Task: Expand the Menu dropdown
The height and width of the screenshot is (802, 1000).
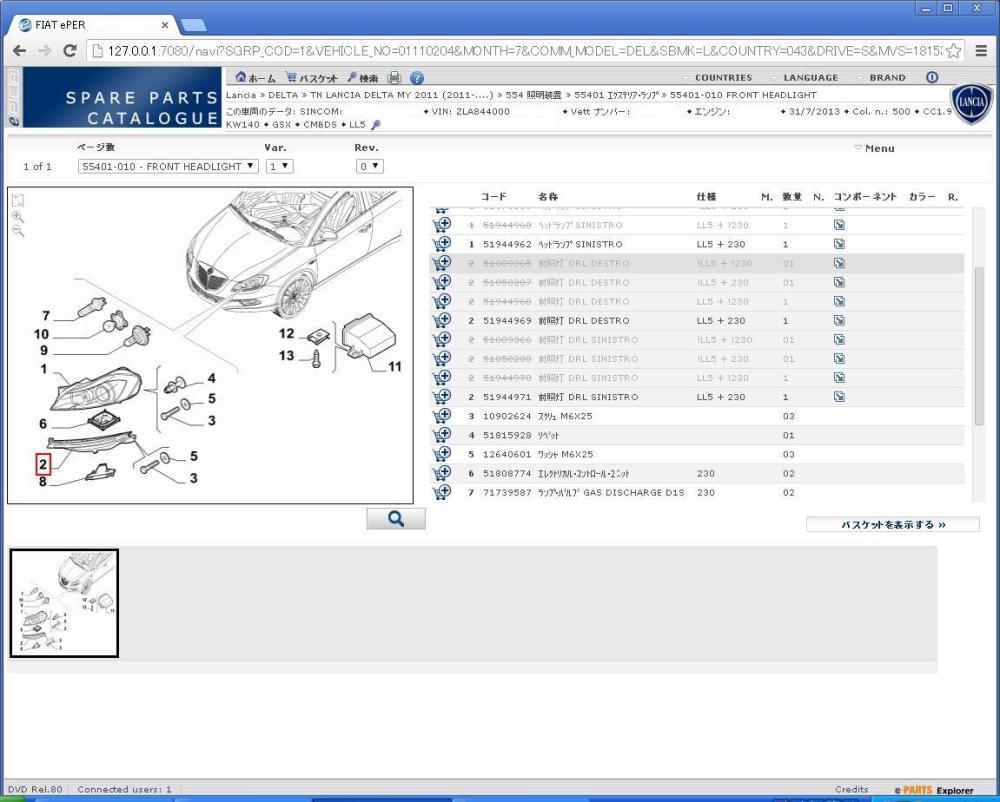Action: tap(874, 149)
